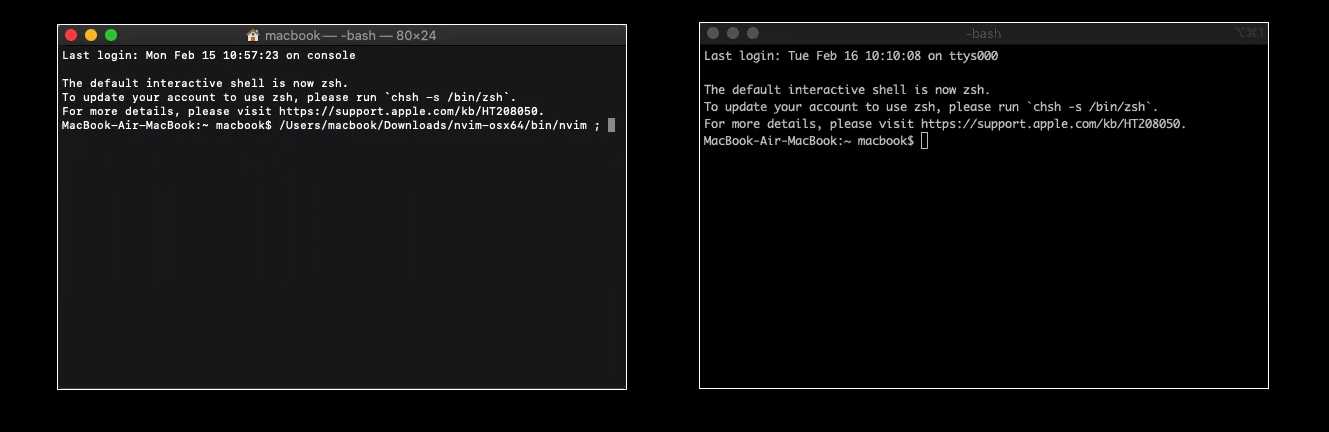This screenshot has width=1329, height=432.
Task: Close the macbook bash window with the red button
Action: [x=71, y=35]
